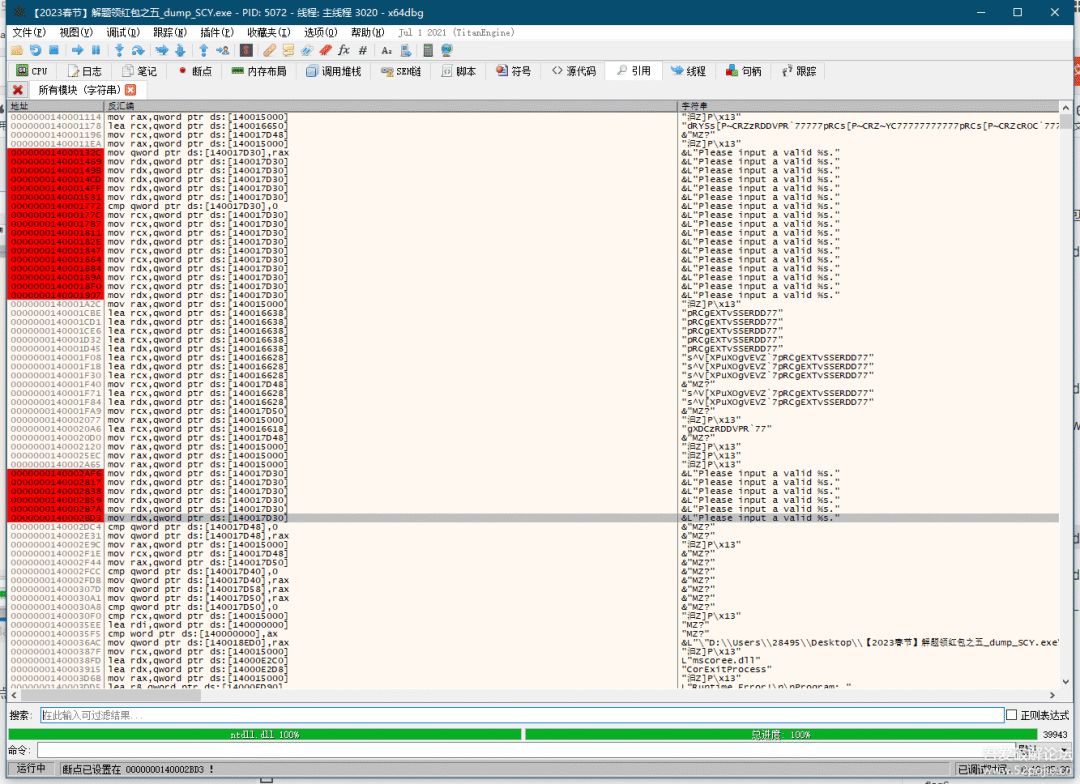The width and height of the screenshot is (1080, 784).
Task: Open the Comments speech-bubble icon
Action: click(x=288, y=50)
